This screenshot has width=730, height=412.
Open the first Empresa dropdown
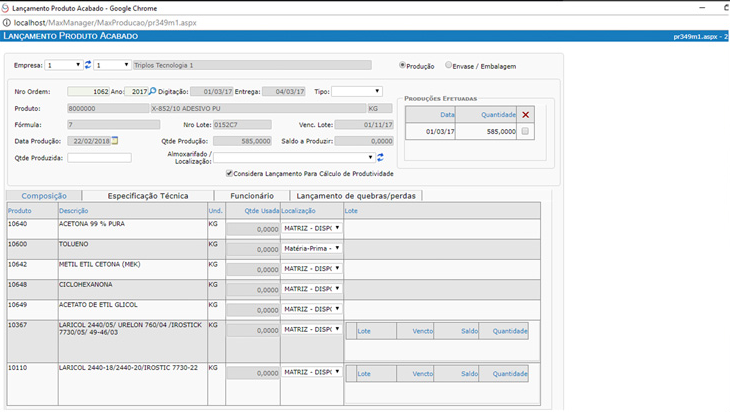coord(64,65)
